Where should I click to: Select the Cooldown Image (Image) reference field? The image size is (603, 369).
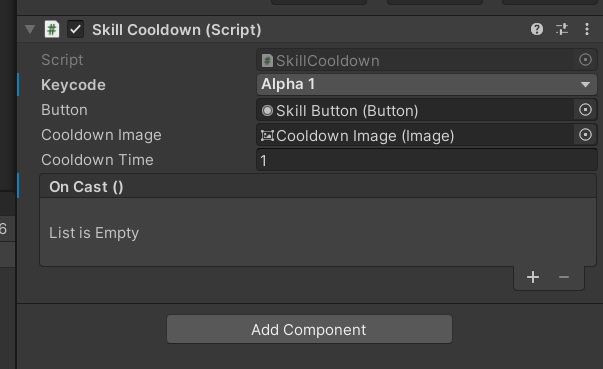(x=415, y=135)
